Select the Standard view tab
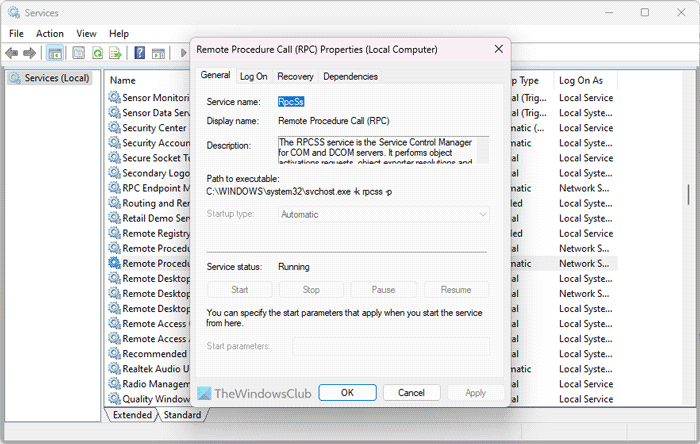Viewport: 700px width, 444px height. click(182, 415)
